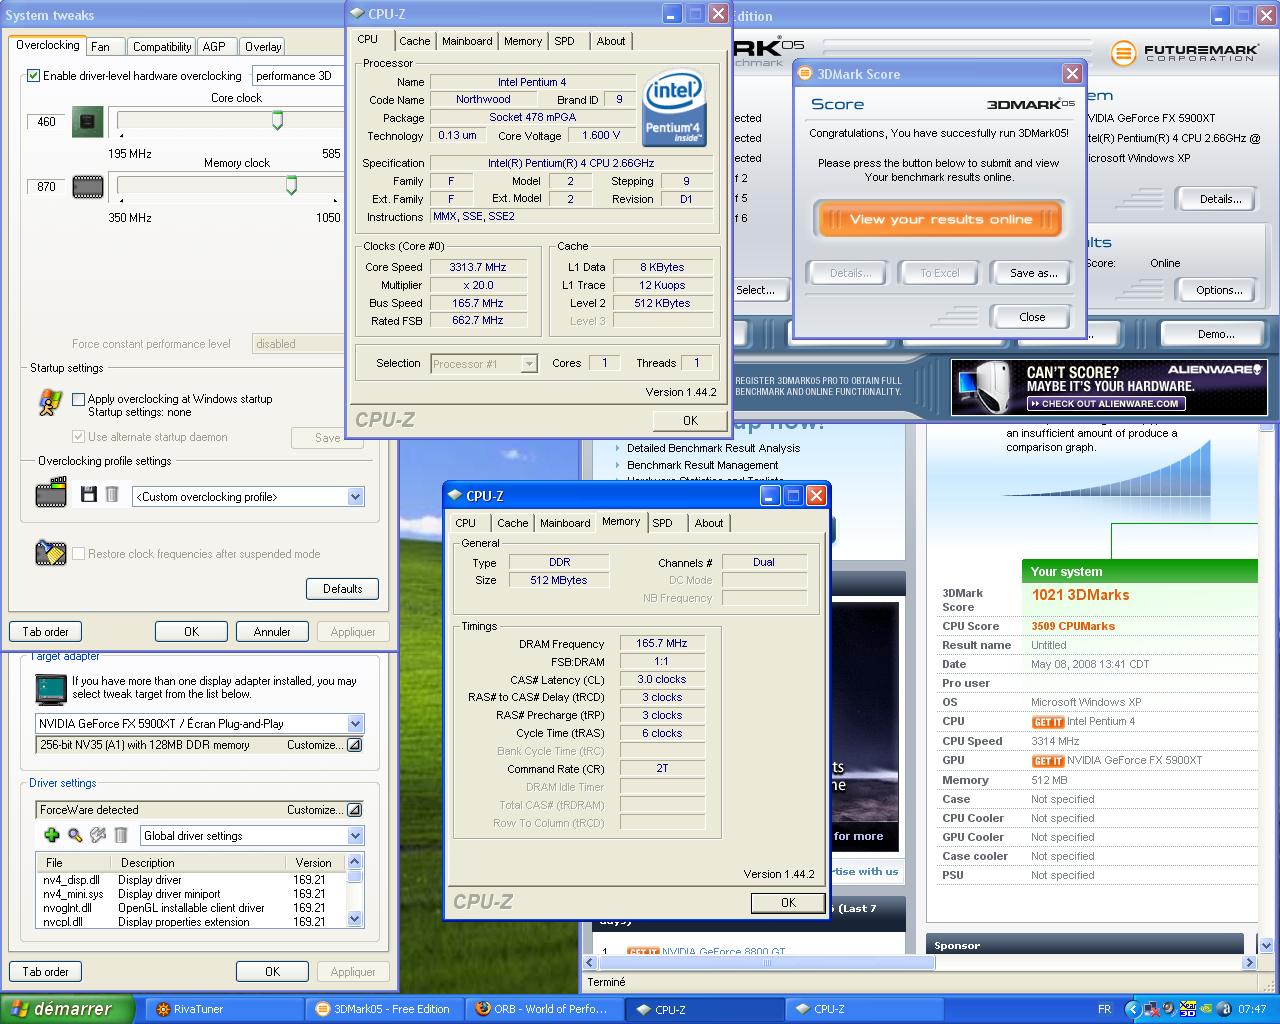Open the Global driver settings dropdown

(x=252, y=836)
